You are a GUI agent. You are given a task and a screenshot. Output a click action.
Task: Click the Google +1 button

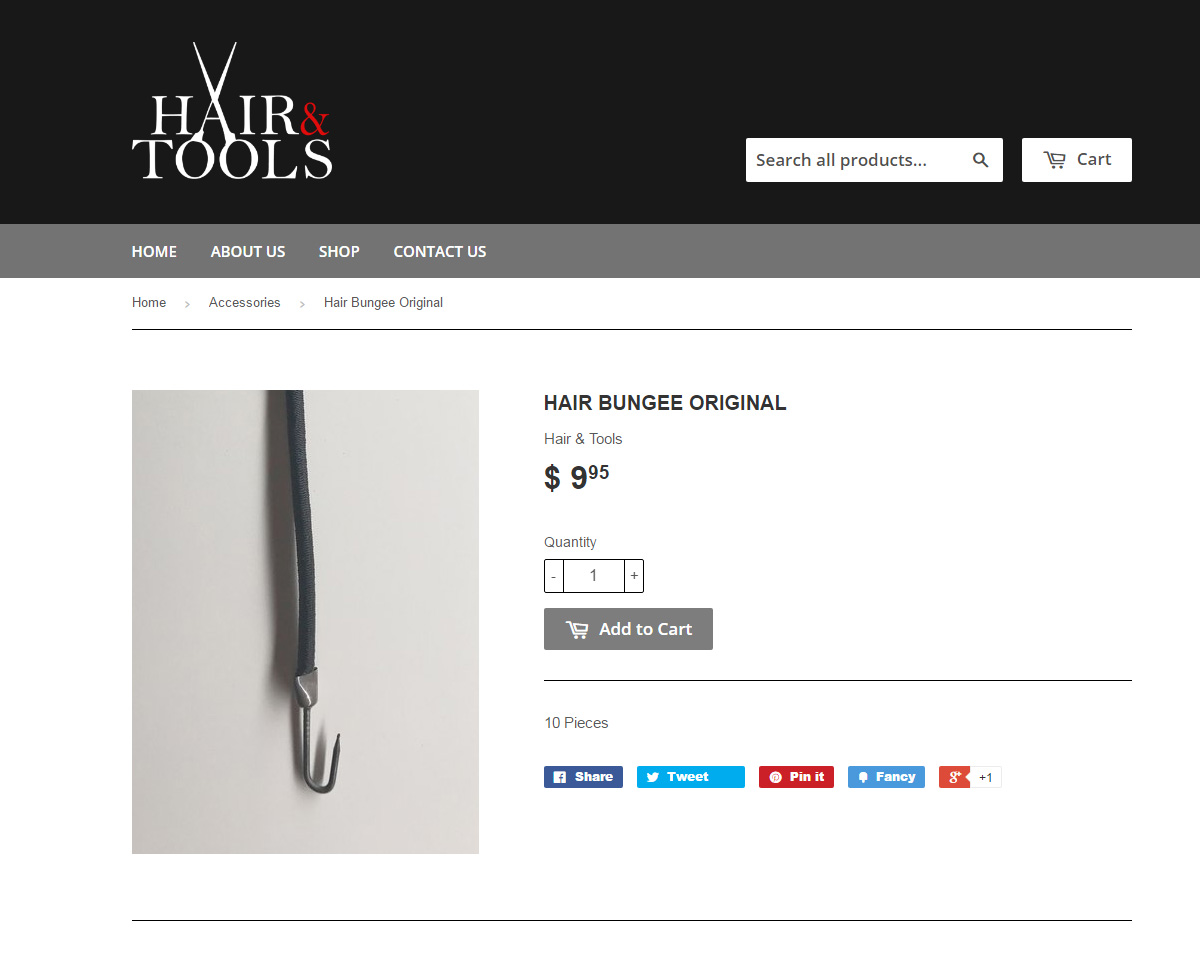point(970,777)
